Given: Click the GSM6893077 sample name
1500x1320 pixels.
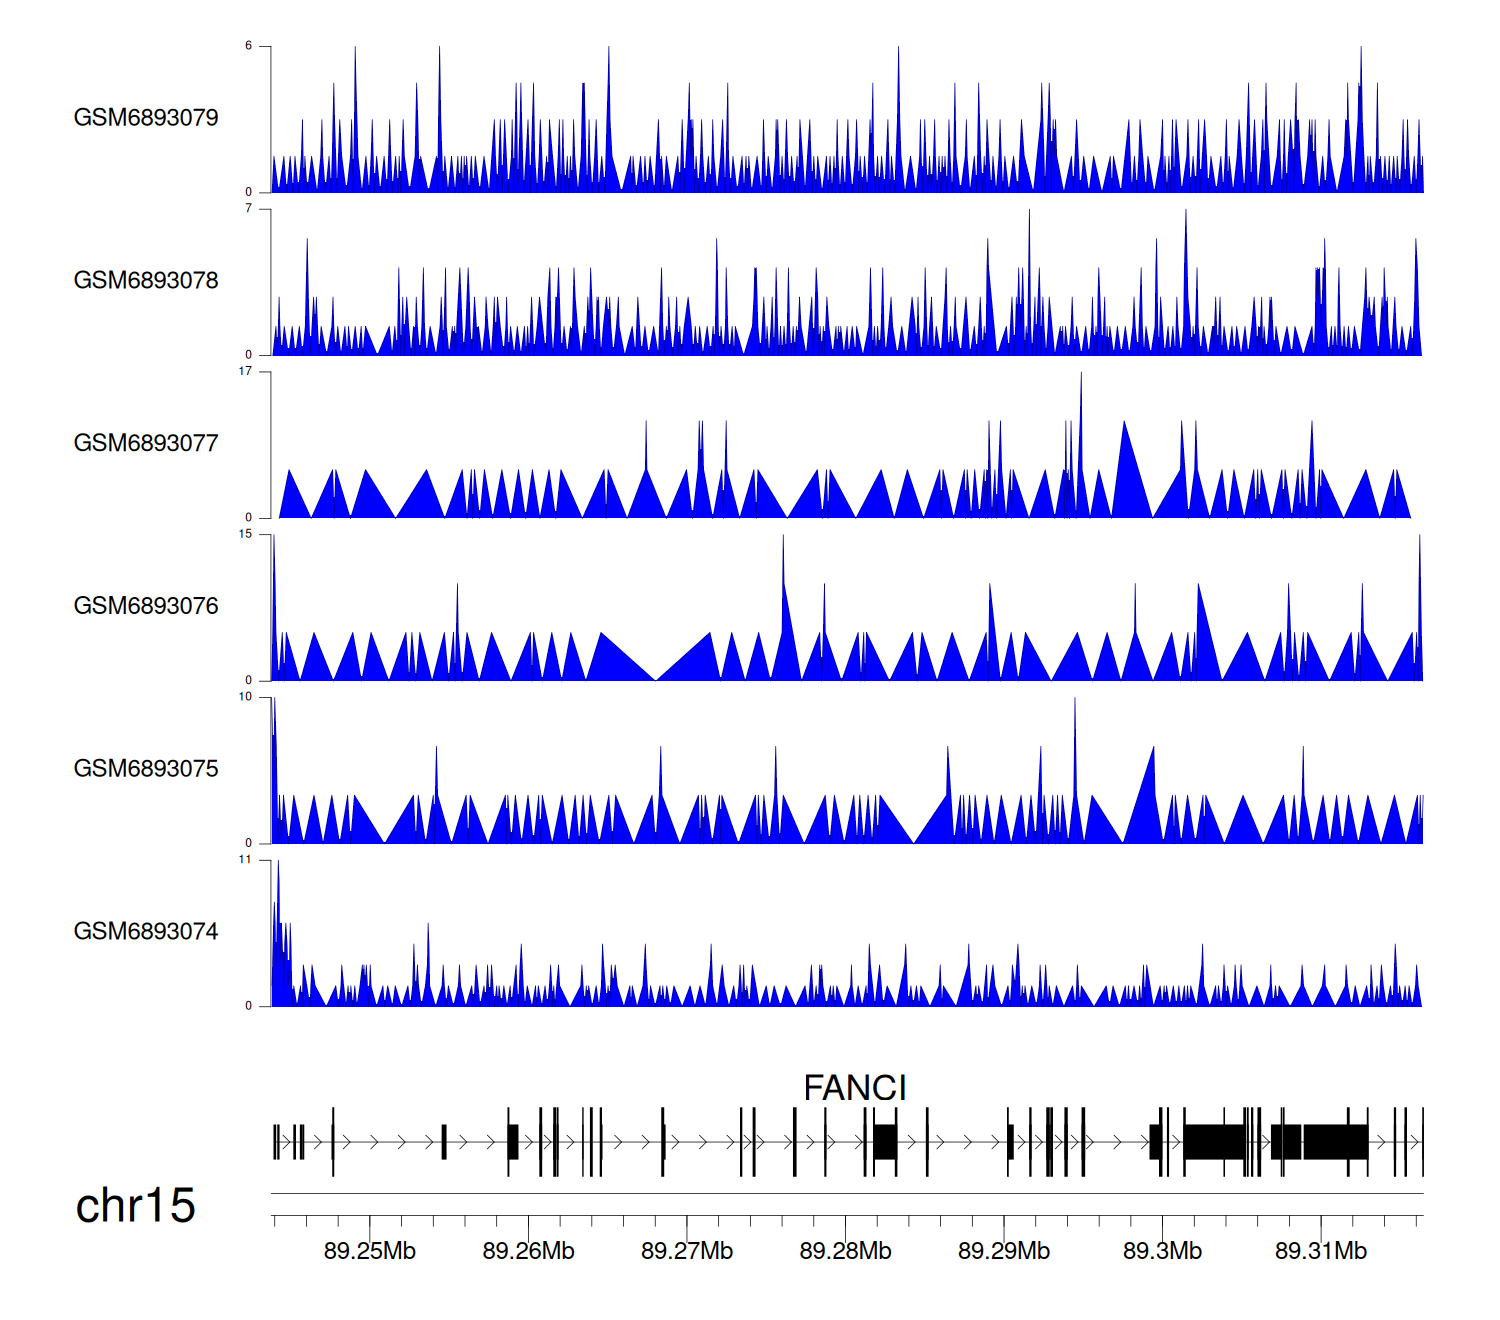Looking at the screenshot, I should [x=146, y=444].
